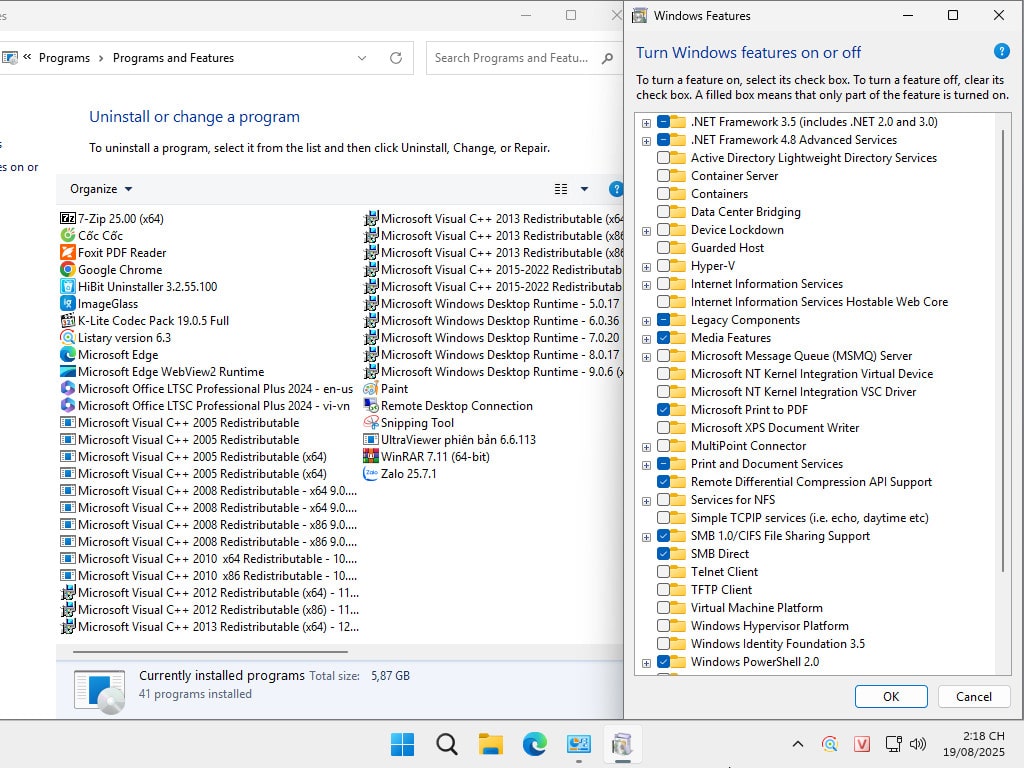Expand the Media Features node
The height and width of the screenshot is (768, 1024).
coord(646,339)
